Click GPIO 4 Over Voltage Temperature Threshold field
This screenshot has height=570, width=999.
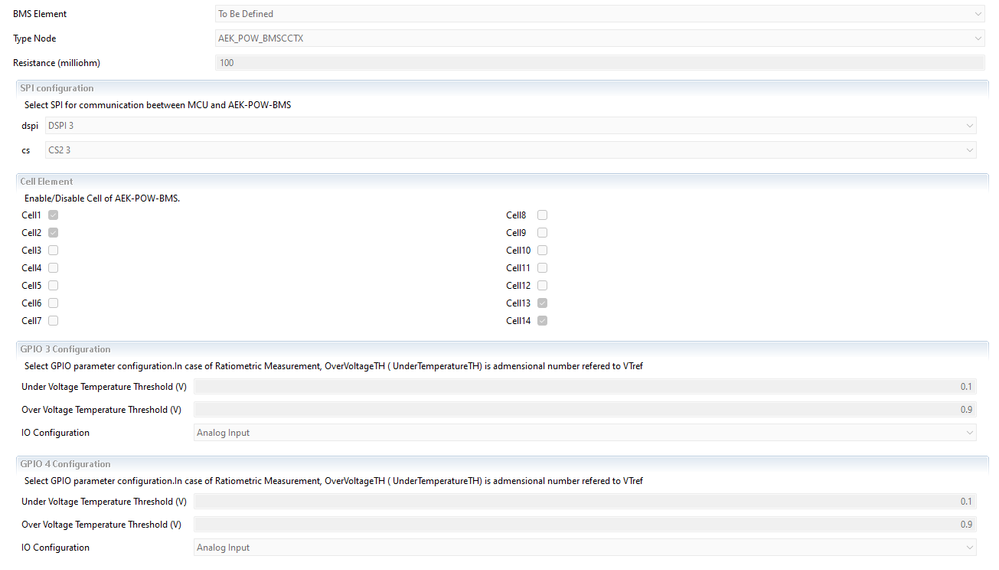point(585,525)
